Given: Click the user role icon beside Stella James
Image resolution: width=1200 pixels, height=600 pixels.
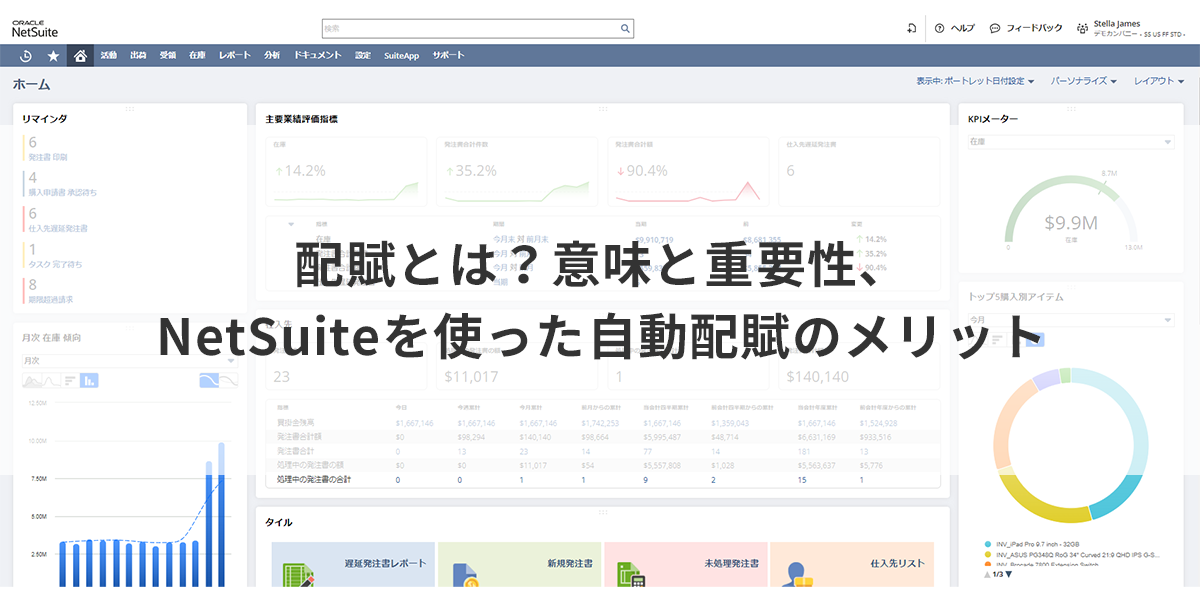Looking at the screenshot, I should tap(1083, 28).
